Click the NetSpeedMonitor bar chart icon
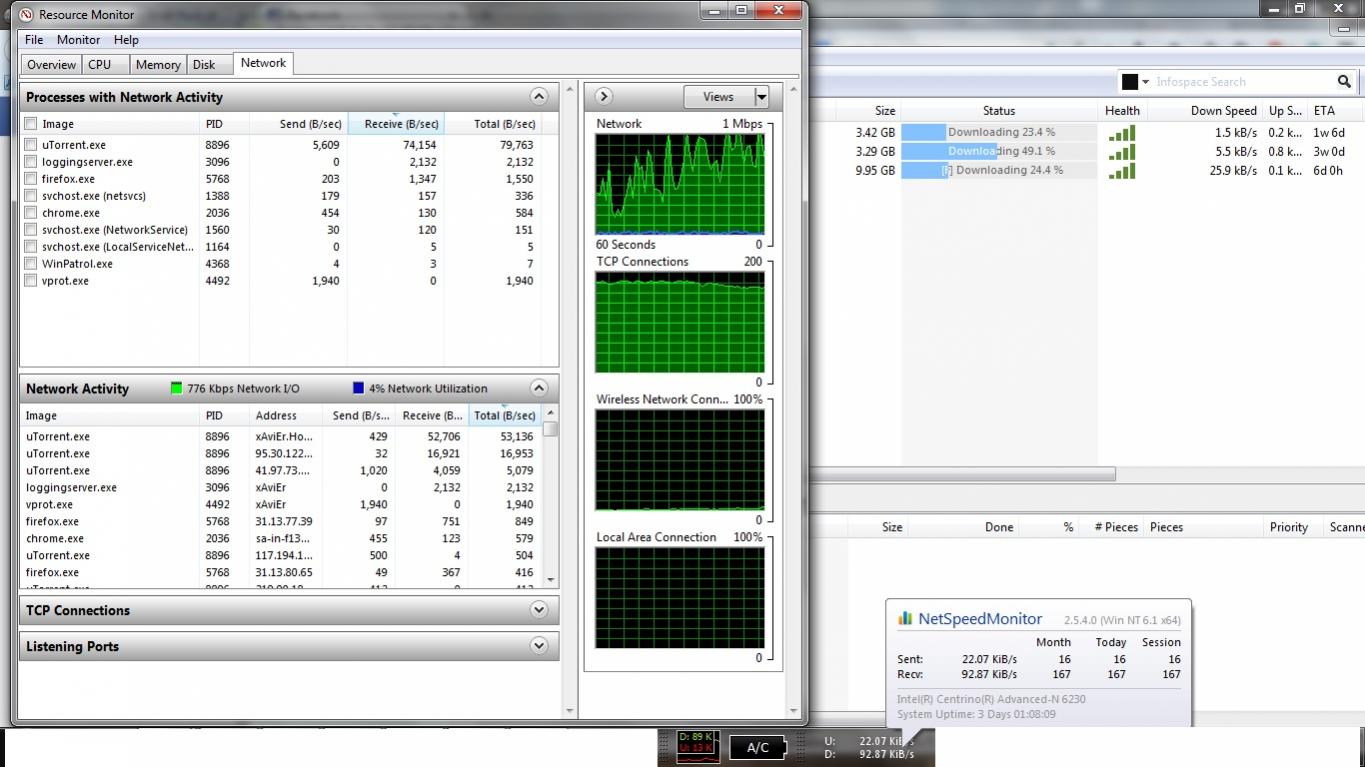This screenshot has width=1365, height=767. tap(905, 619)
